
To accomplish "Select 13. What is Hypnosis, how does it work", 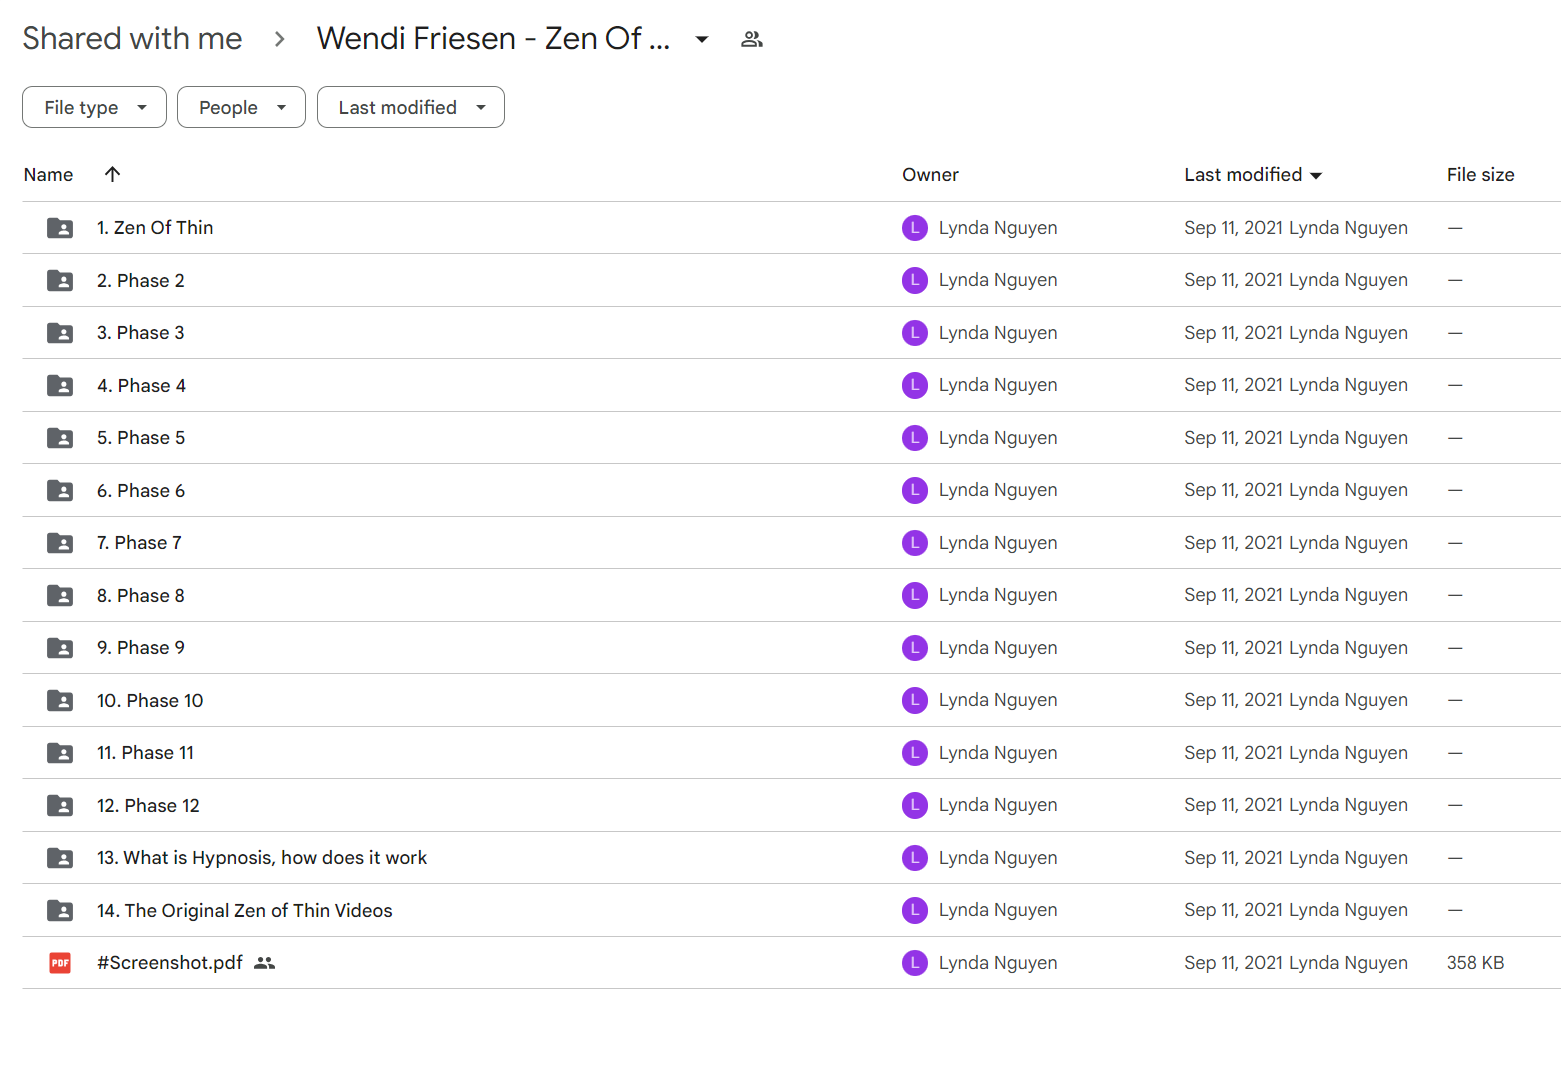I will coord(262,858).
